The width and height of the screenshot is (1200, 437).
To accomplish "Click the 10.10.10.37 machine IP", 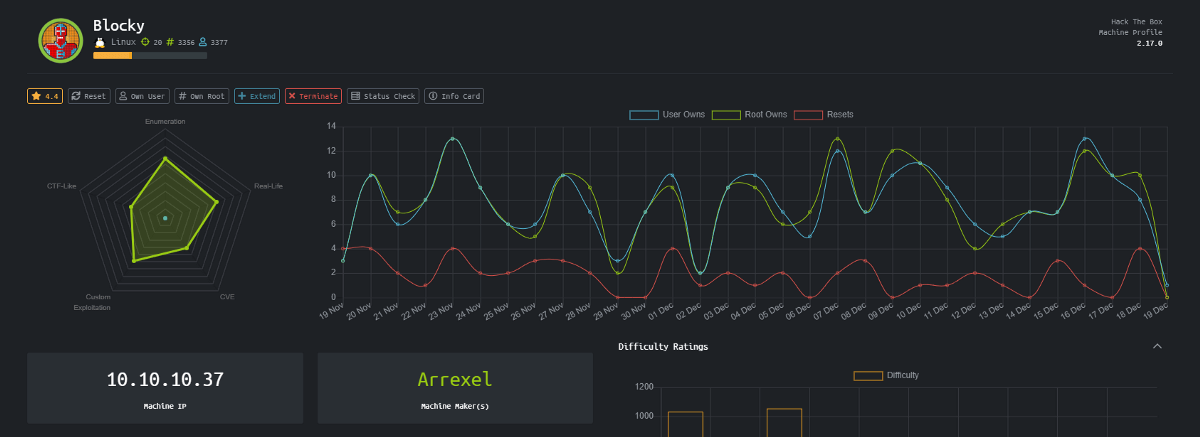I will click(x=165, y=380).
